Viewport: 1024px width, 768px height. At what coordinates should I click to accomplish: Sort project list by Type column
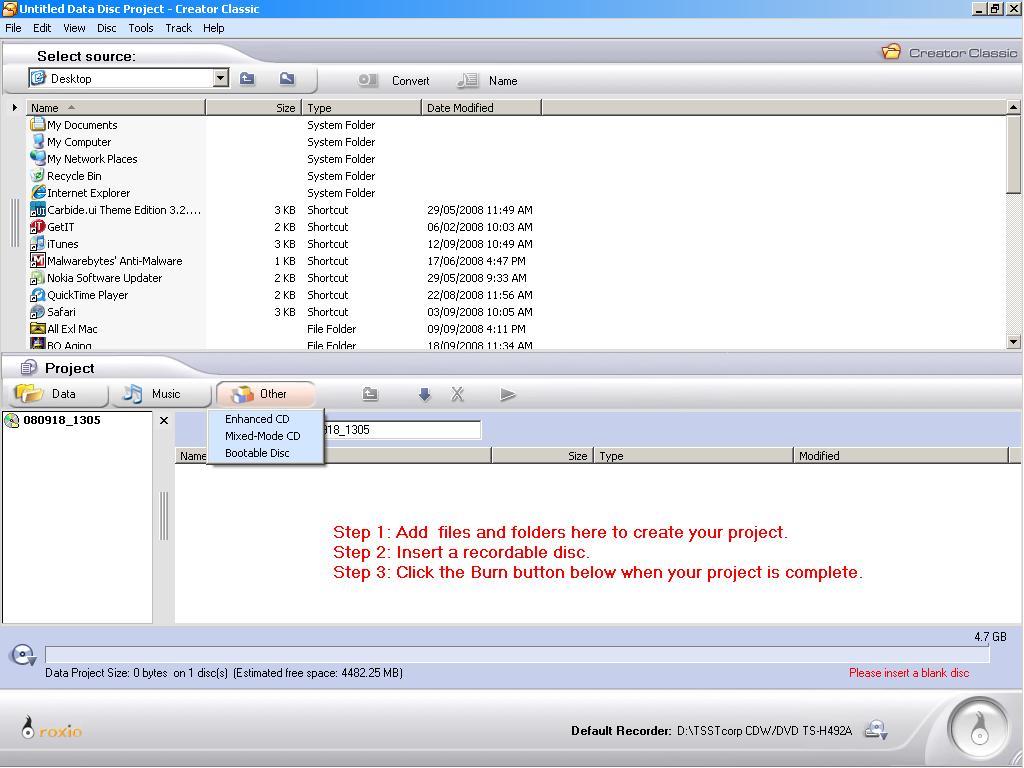693,456
